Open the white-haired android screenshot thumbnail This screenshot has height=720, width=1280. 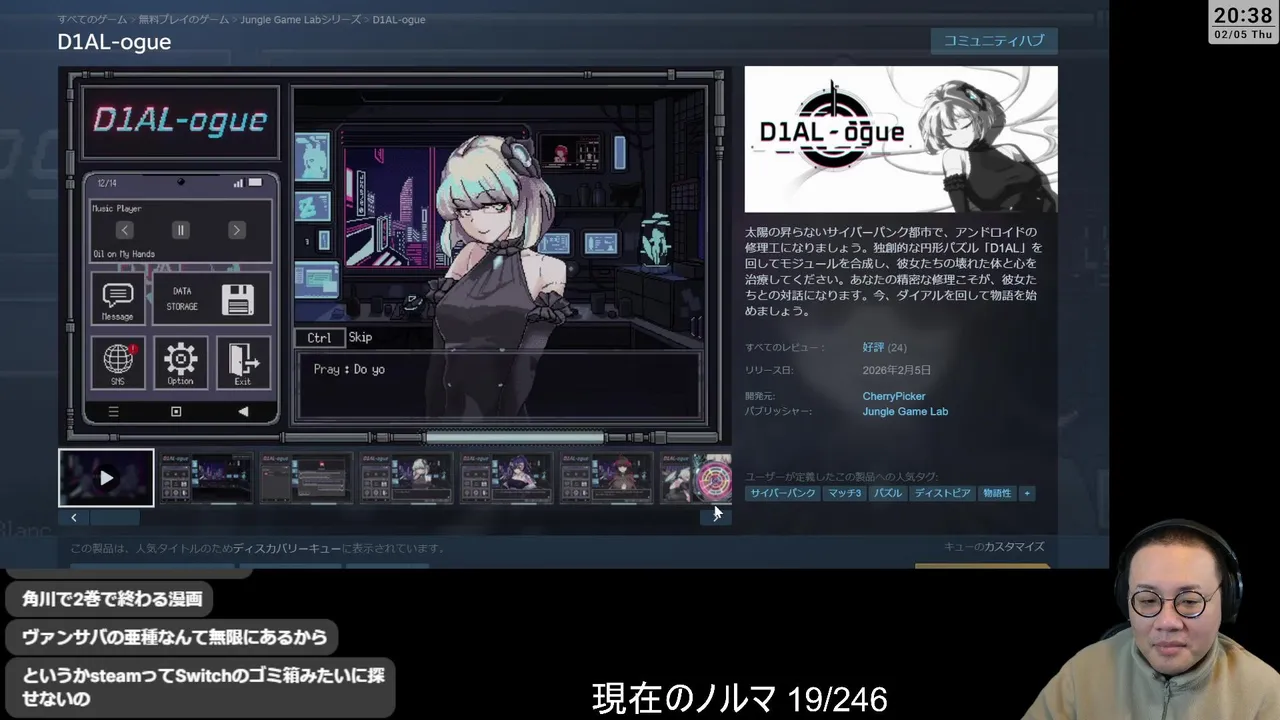pos(406,478)
